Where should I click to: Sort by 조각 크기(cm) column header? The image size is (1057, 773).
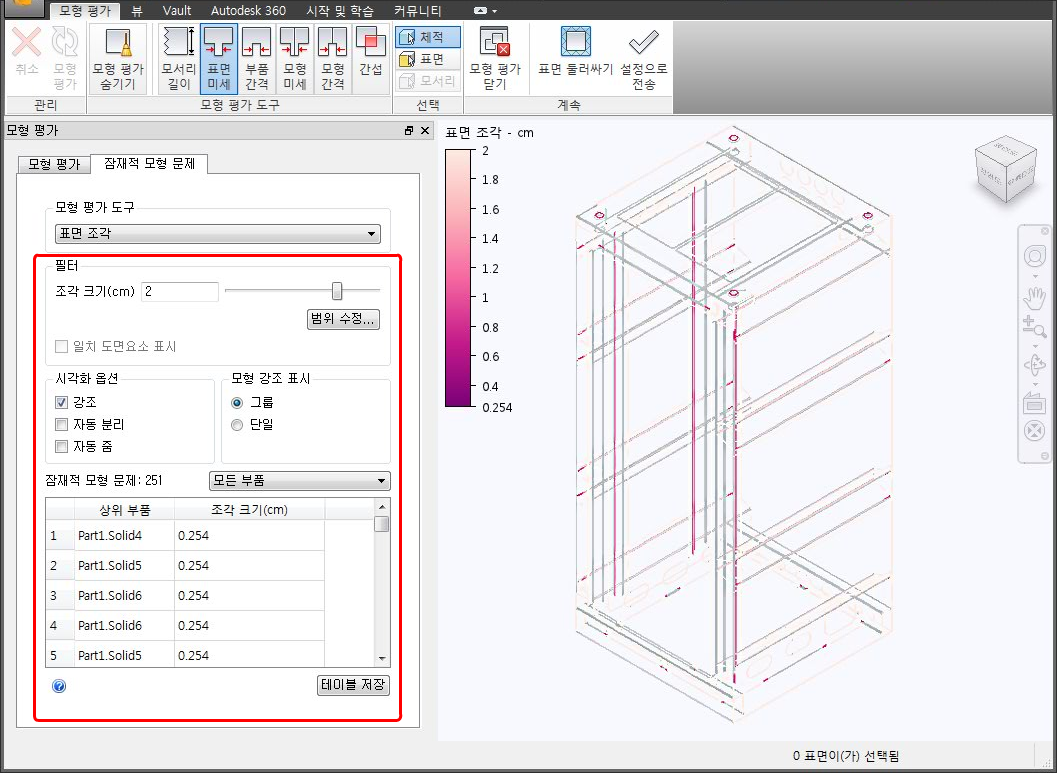[x=249, y=509]
